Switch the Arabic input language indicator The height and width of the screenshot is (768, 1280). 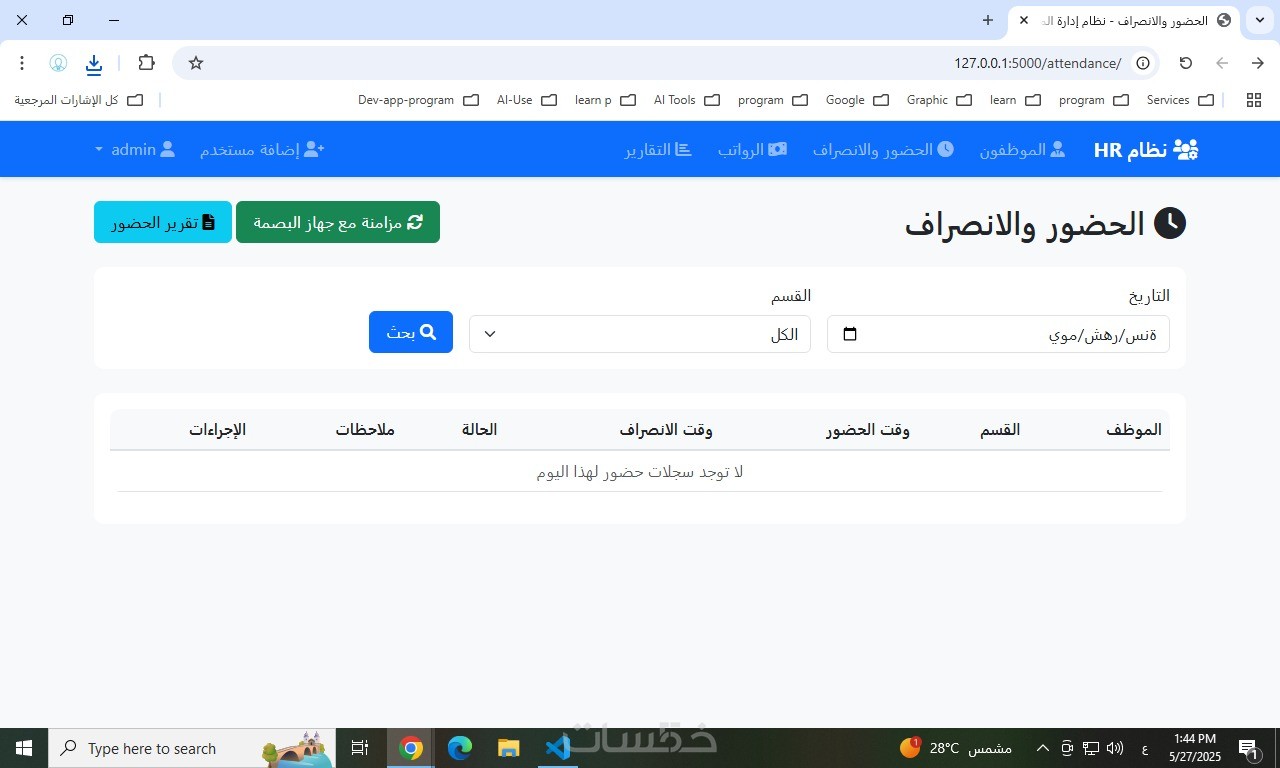[1145, 748]
